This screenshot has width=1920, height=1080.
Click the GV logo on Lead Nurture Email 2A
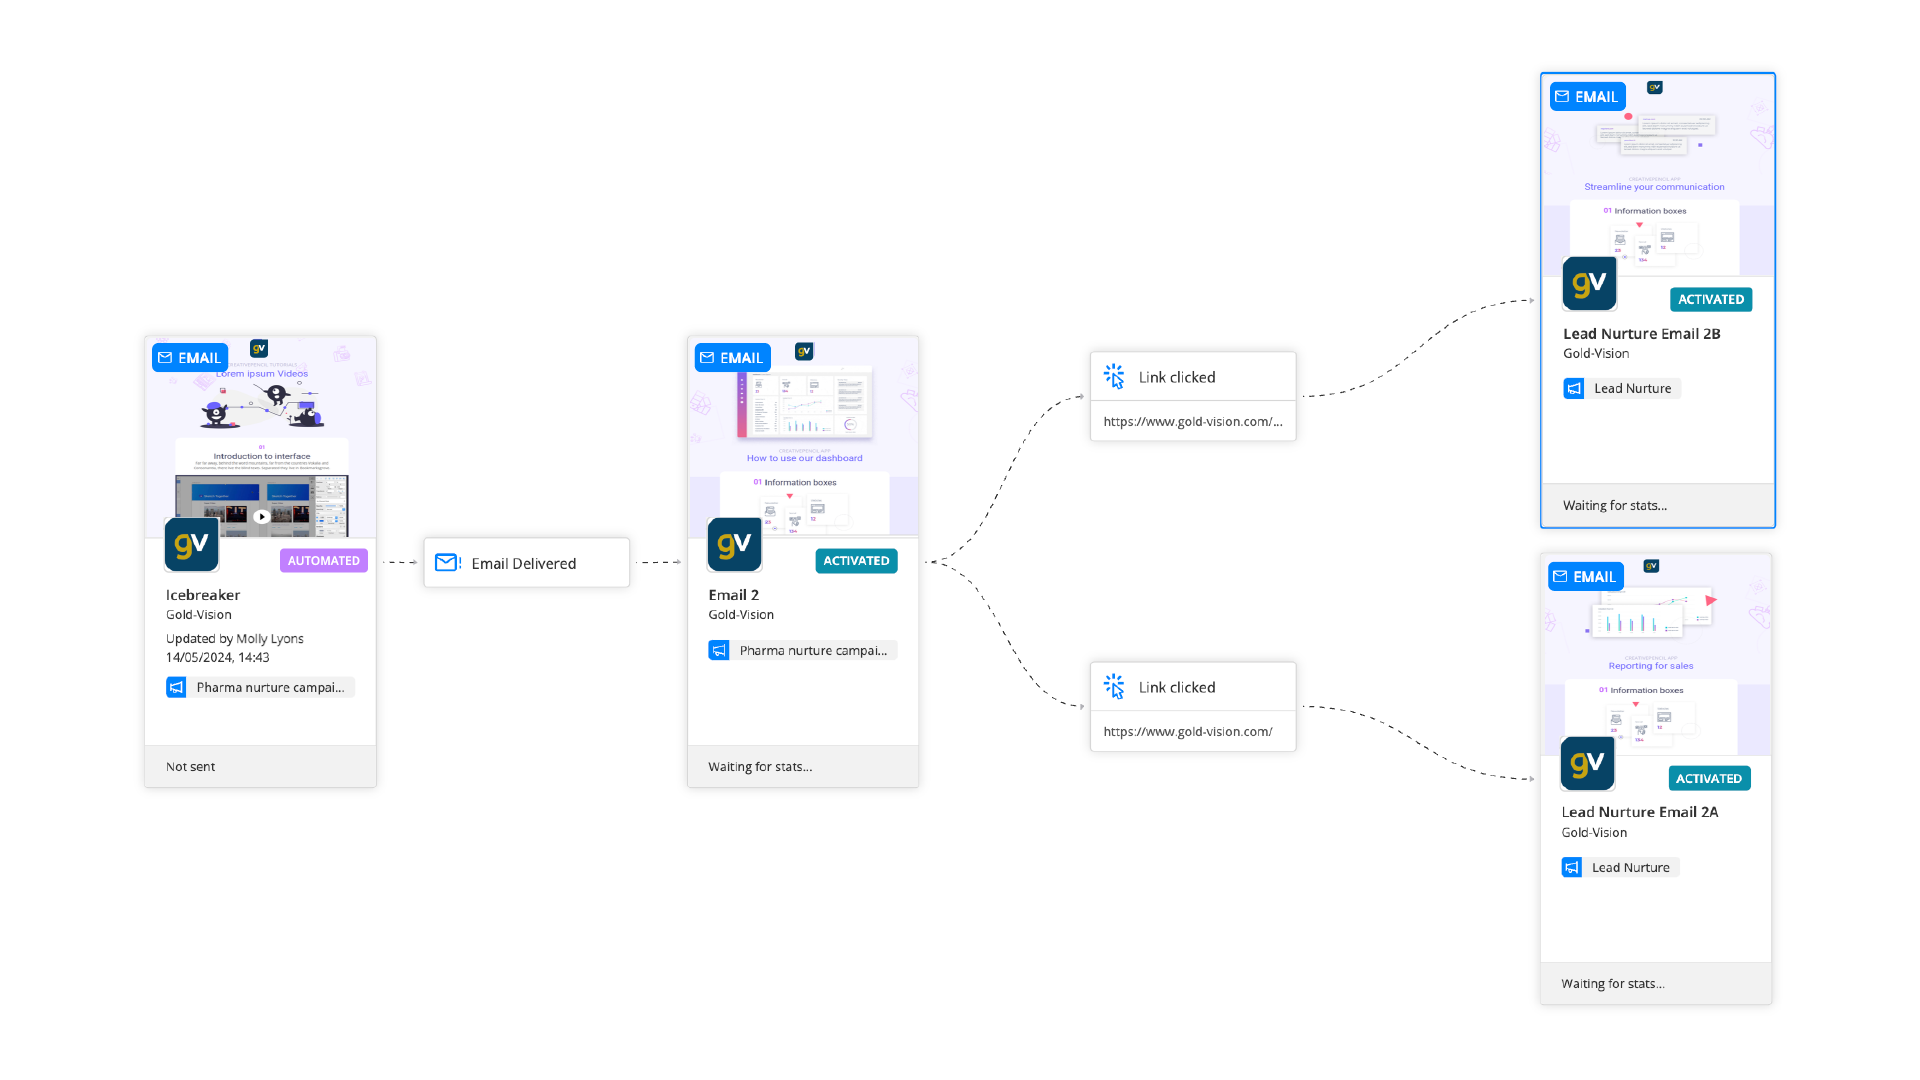[1587, 764]
